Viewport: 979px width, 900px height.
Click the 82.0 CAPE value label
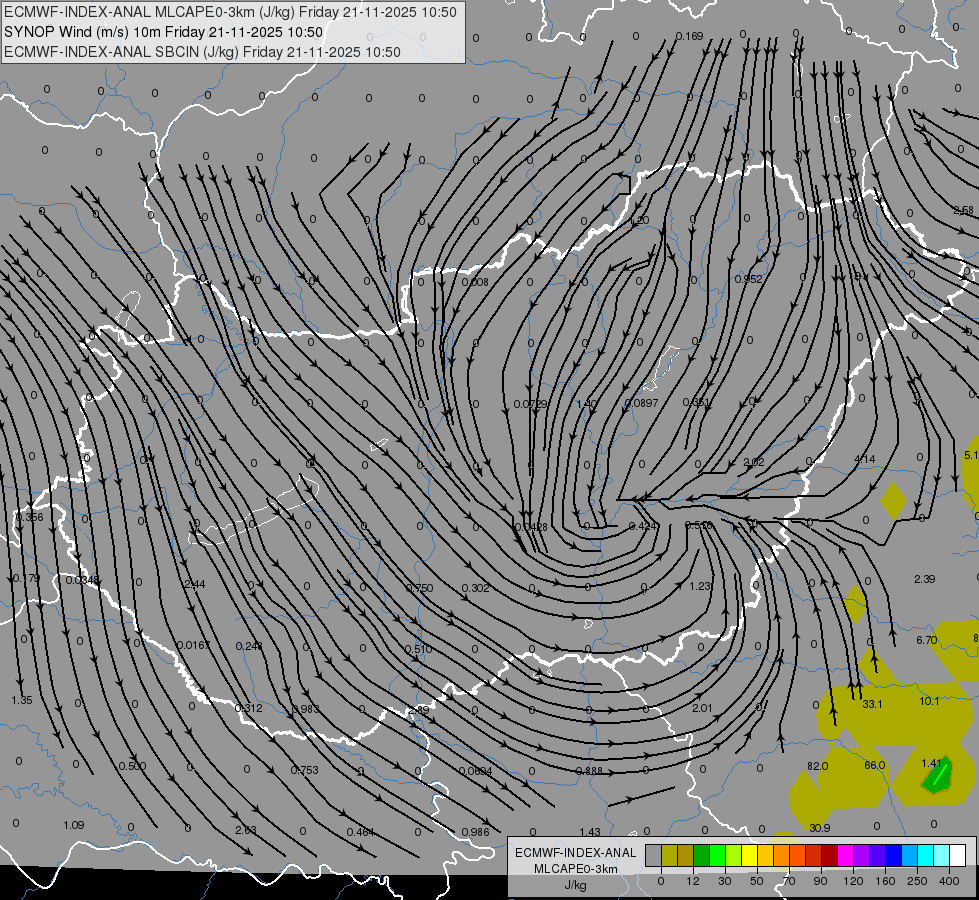[x=817, y=766]
